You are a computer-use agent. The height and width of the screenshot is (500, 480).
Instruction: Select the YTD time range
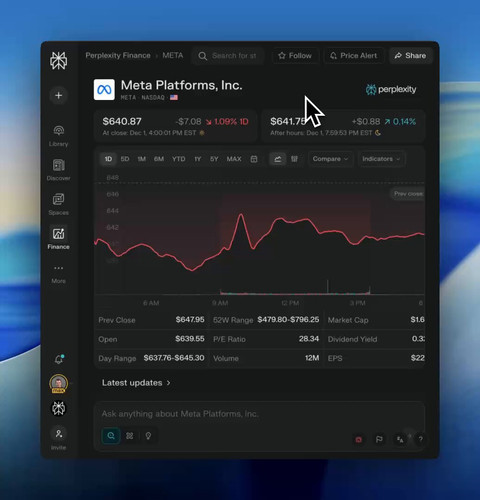(x=179, y=159)
